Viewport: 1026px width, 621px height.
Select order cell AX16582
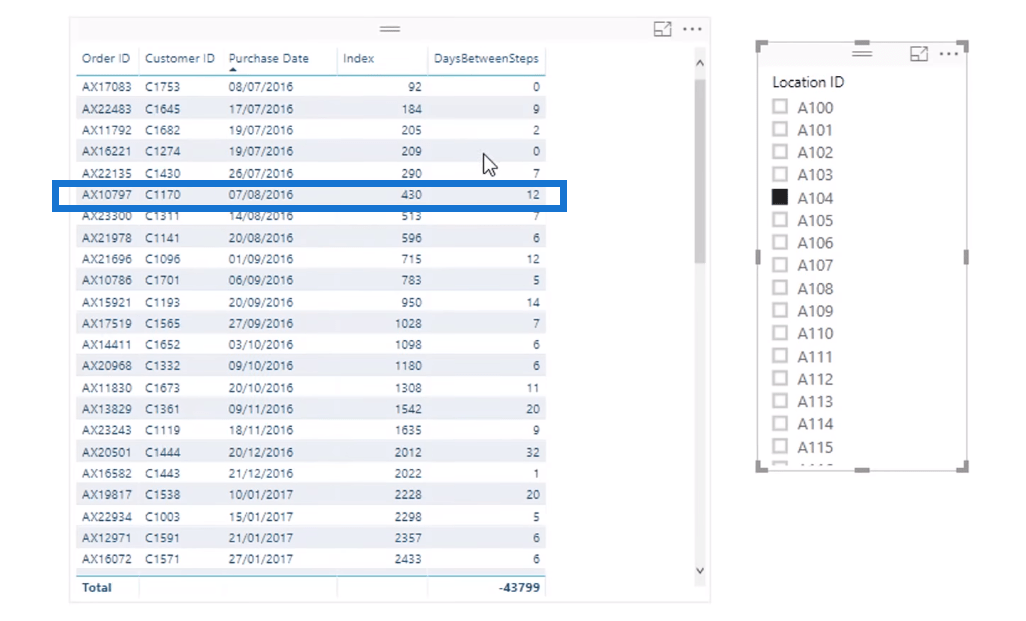106,473
